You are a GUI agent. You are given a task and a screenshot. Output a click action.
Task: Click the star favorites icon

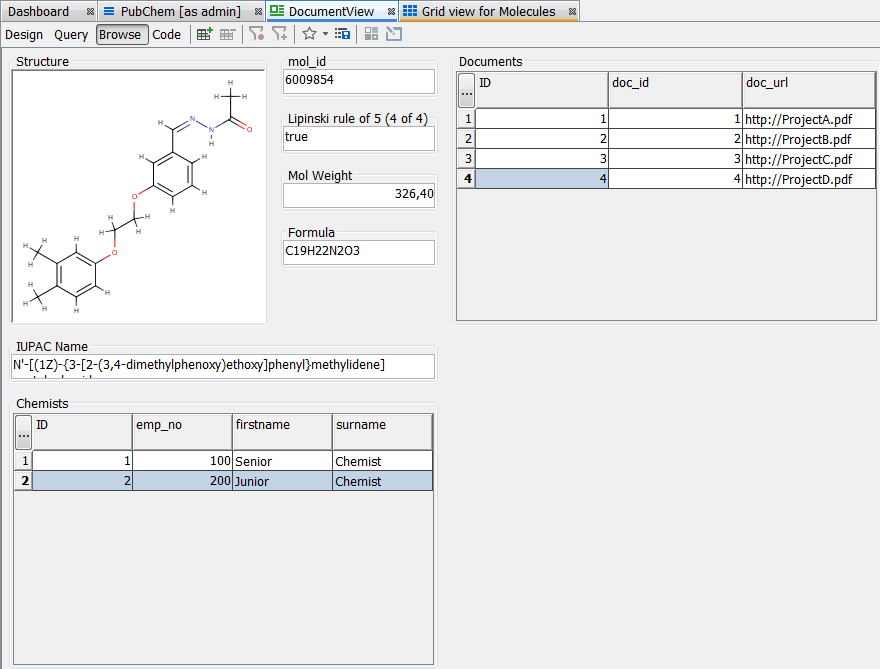pyautogui.click(x=309, y=34)
